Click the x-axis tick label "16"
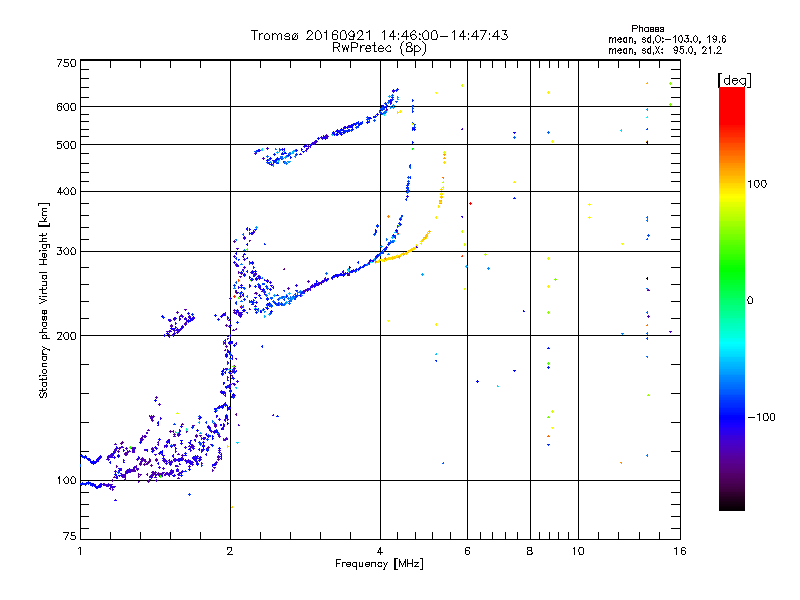Screen dimensions: 800x600 (x=680, y=551)
